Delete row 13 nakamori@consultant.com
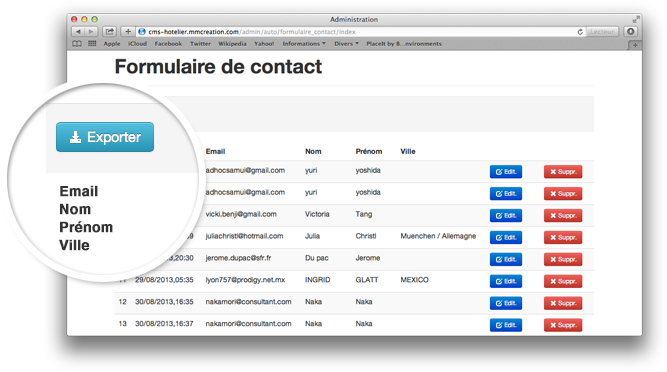Image resolution: width=667 pixels, height=372 pixels. click(563, 325)
